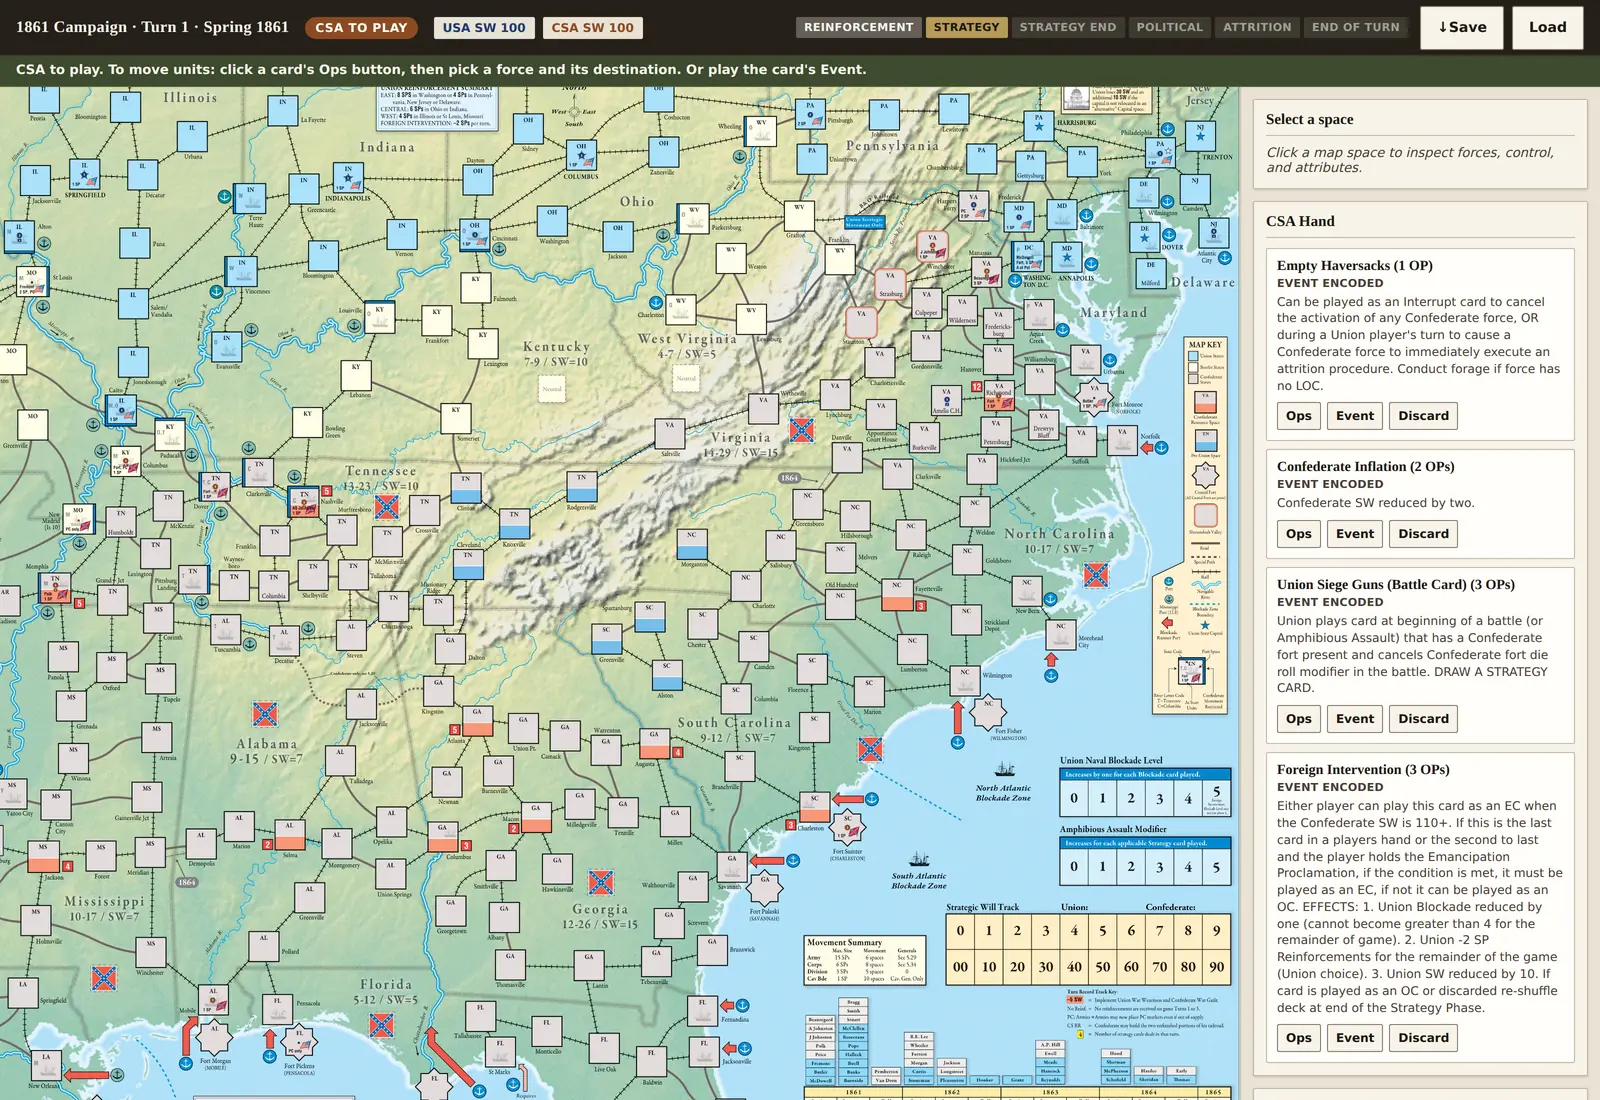Select the Manassas space with Beauregard's force
This screenshot has height=1100, width=1600.
click(x=986, y=270)
